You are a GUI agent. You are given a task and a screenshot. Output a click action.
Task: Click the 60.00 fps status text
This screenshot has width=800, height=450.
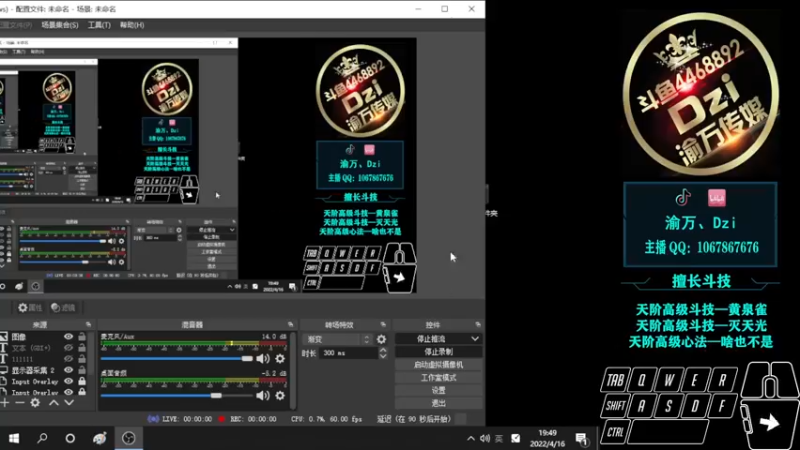tap(345, 419)
